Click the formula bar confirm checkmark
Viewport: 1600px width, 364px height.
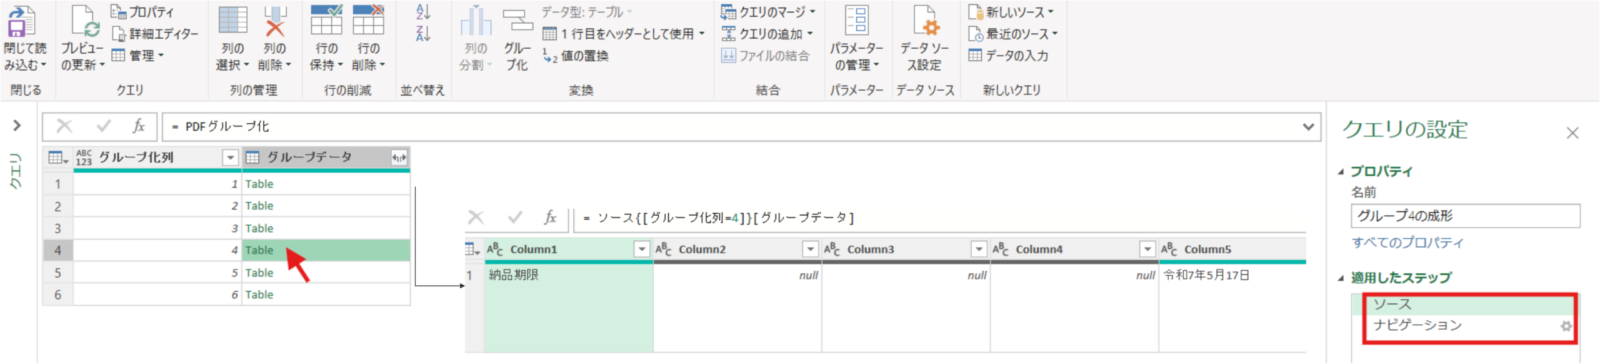coord(102,126)
